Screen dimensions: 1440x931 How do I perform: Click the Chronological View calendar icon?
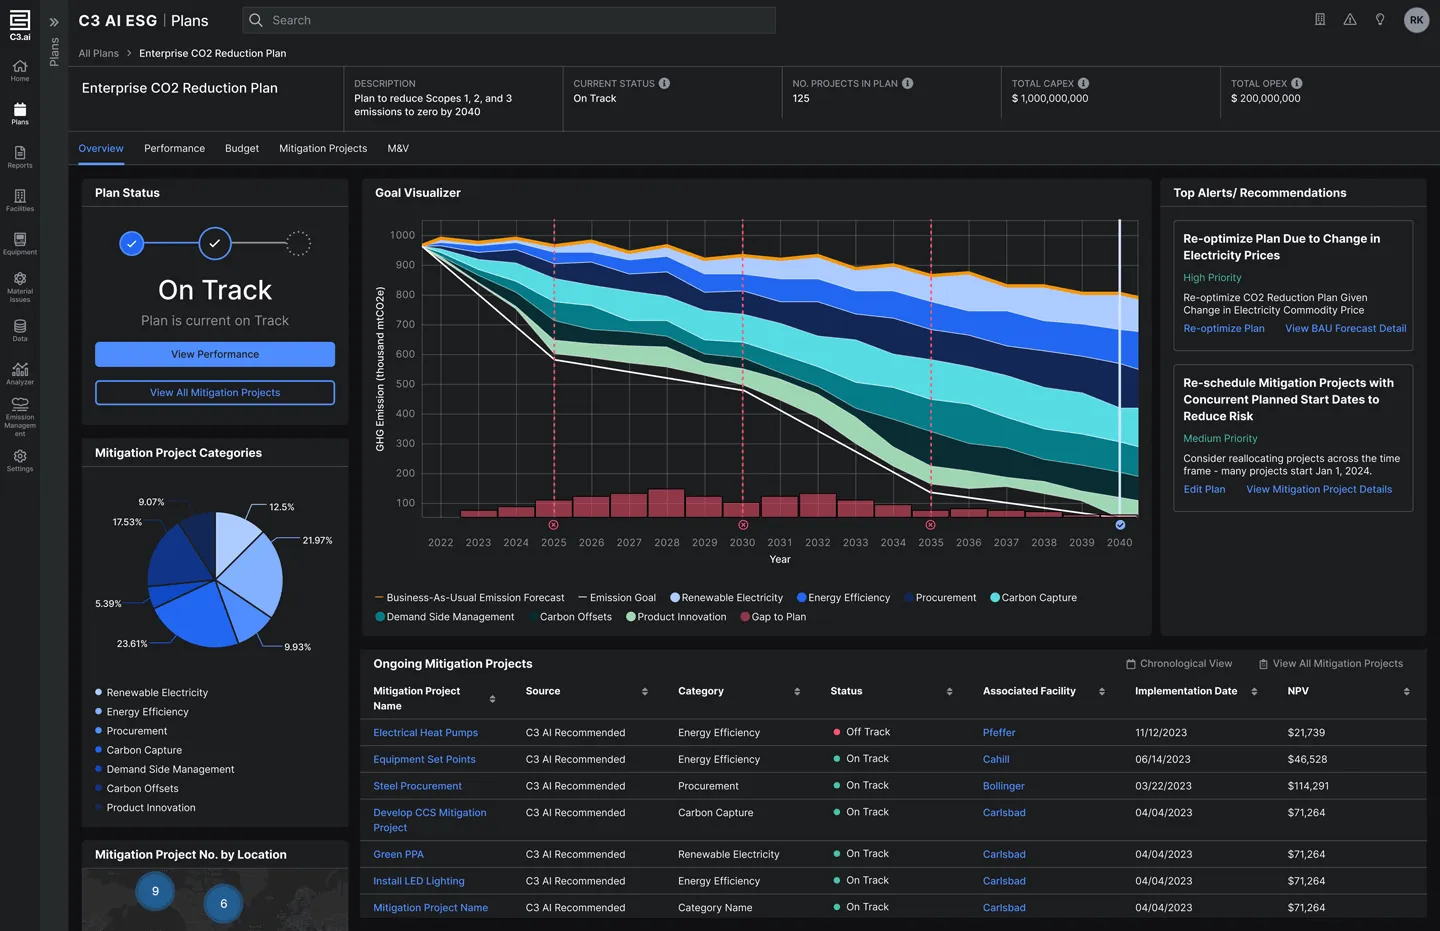(x=1131, y=664)
